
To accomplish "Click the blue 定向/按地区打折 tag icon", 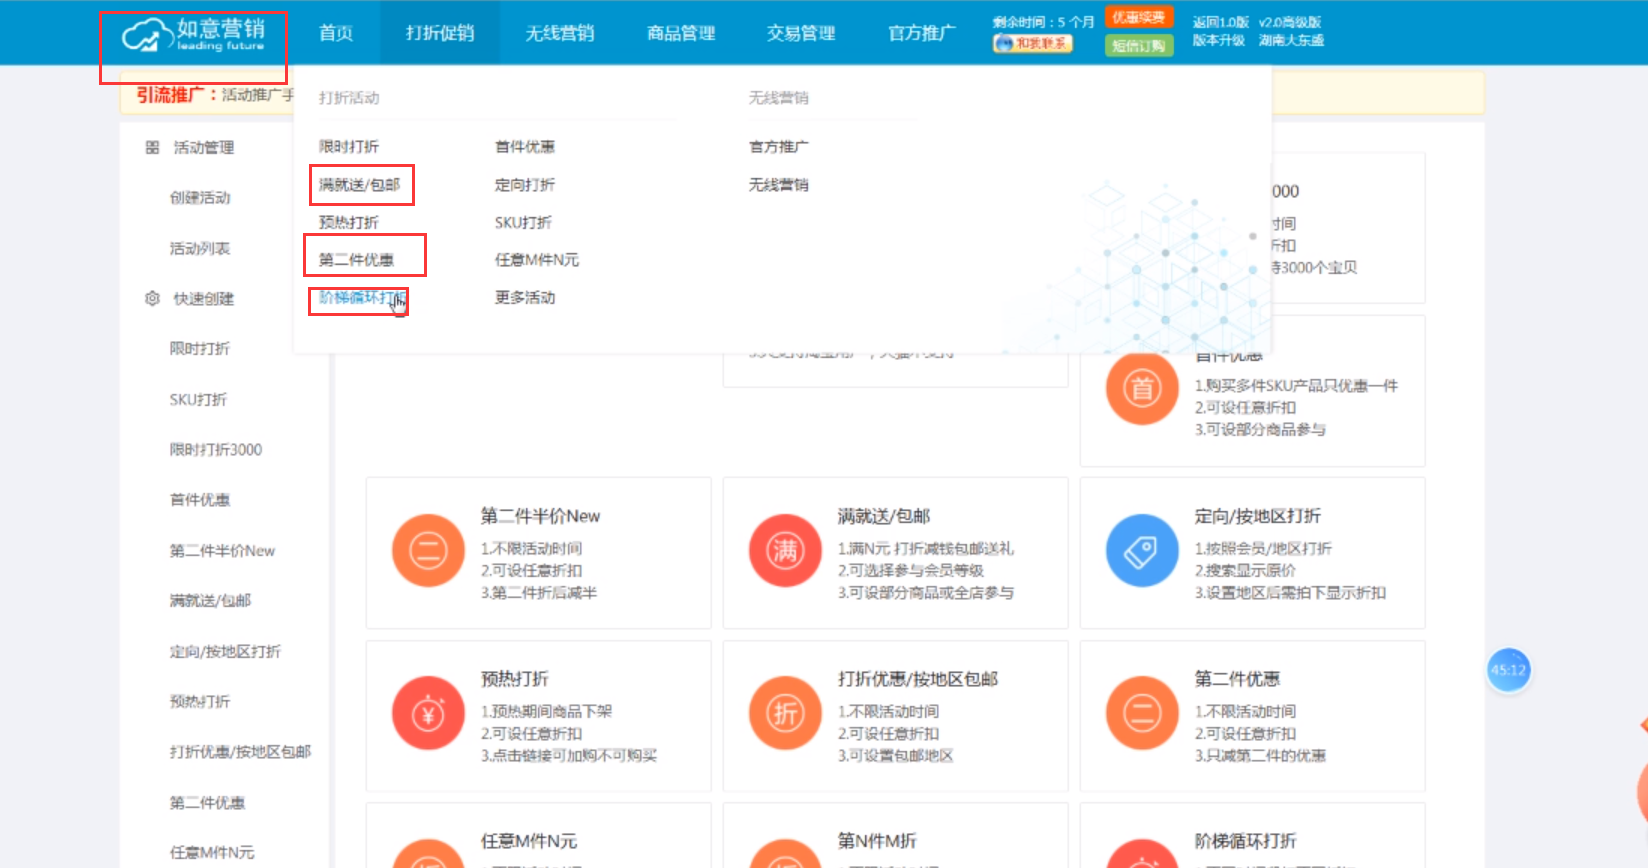I will [x=1141, y=551].
